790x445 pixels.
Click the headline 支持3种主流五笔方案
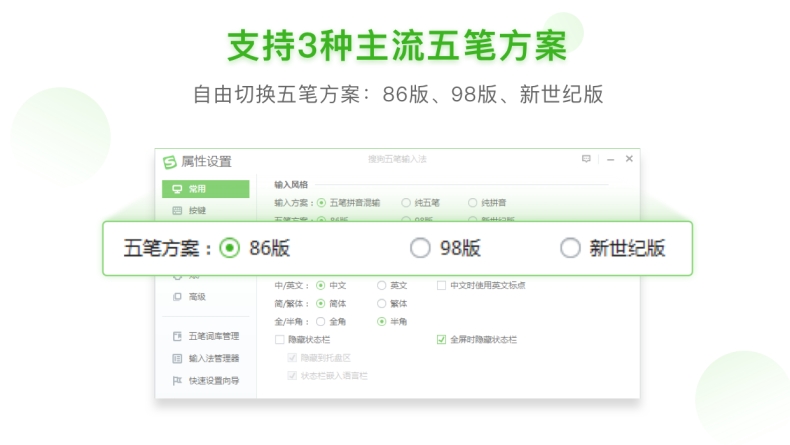point(398,46)
